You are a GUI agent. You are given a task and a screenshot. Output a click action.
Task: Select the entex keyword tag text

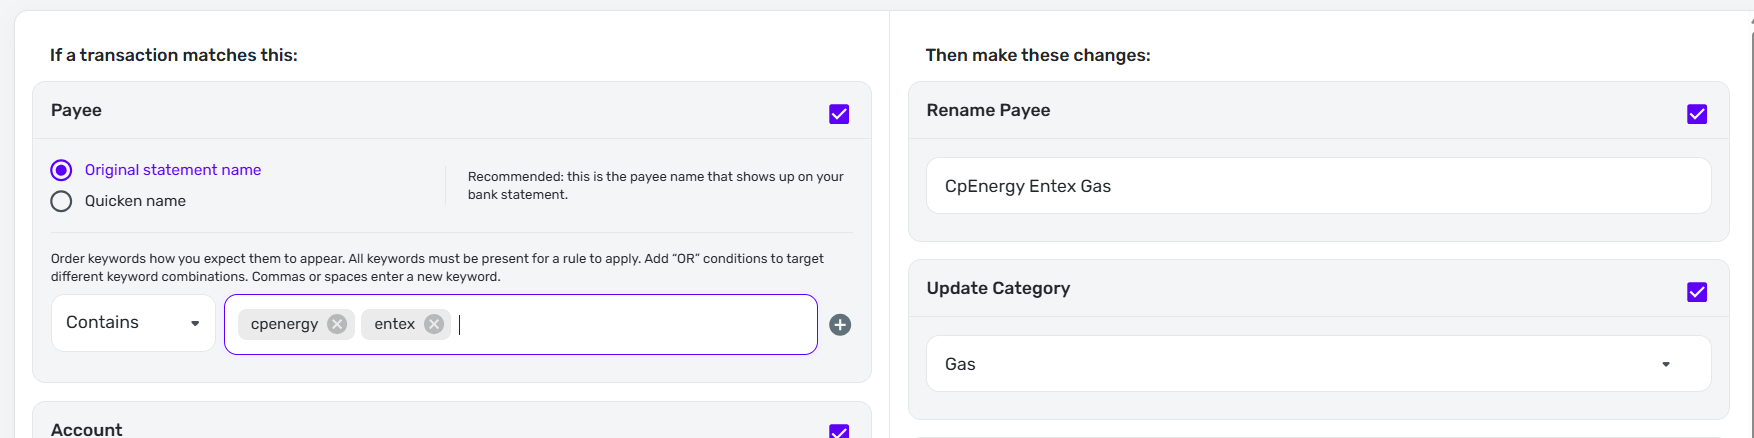(x=394, y=324)
